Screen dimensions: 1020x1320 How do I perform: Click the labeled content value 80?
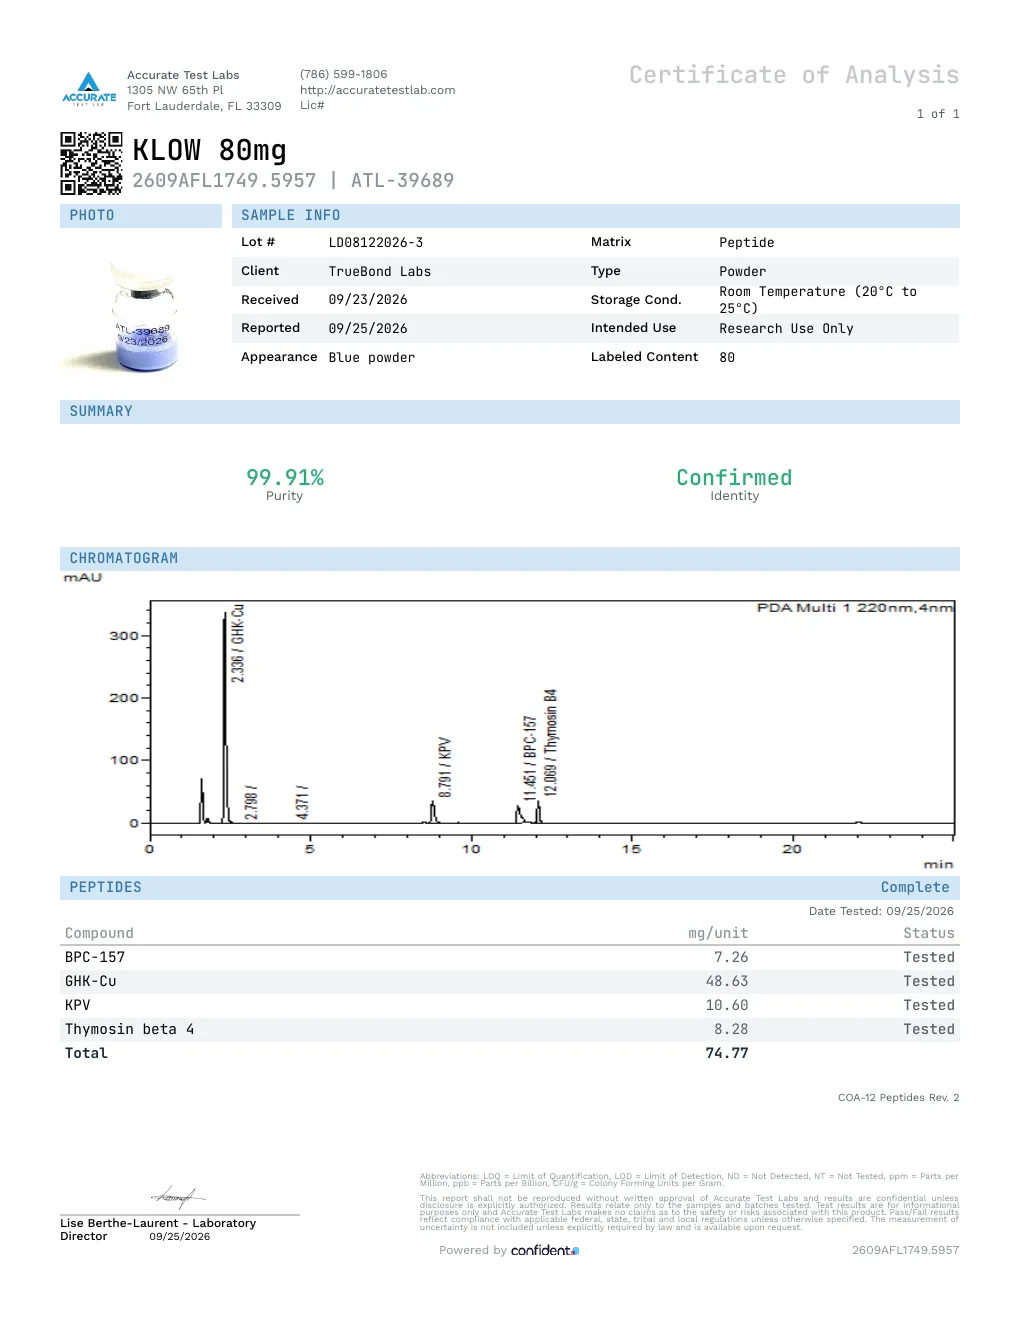pos(727,357)
